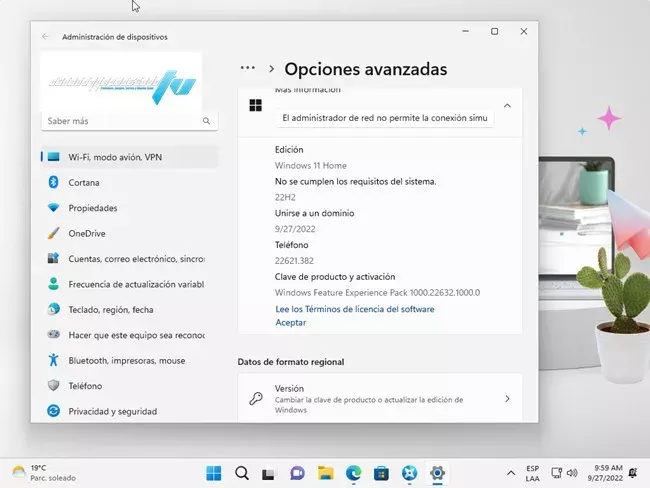Open the Versión row with its chevron
Image resolution: width=650 pixels, height=488 pixels.
pyautogui.click(x=507, y=398)
